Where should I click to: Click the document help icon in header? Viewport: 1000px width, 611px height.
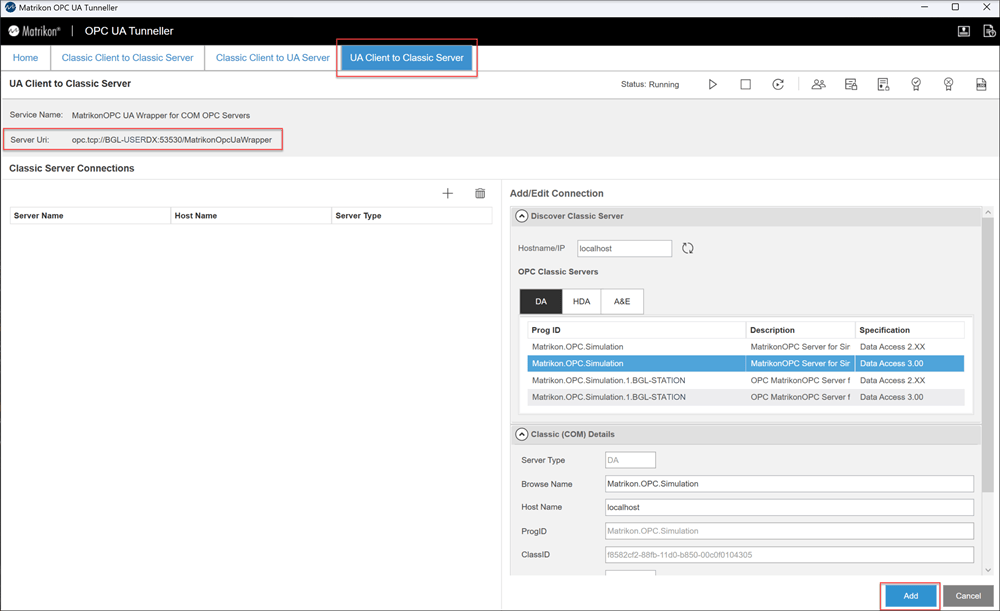click(x=989, y=31)
